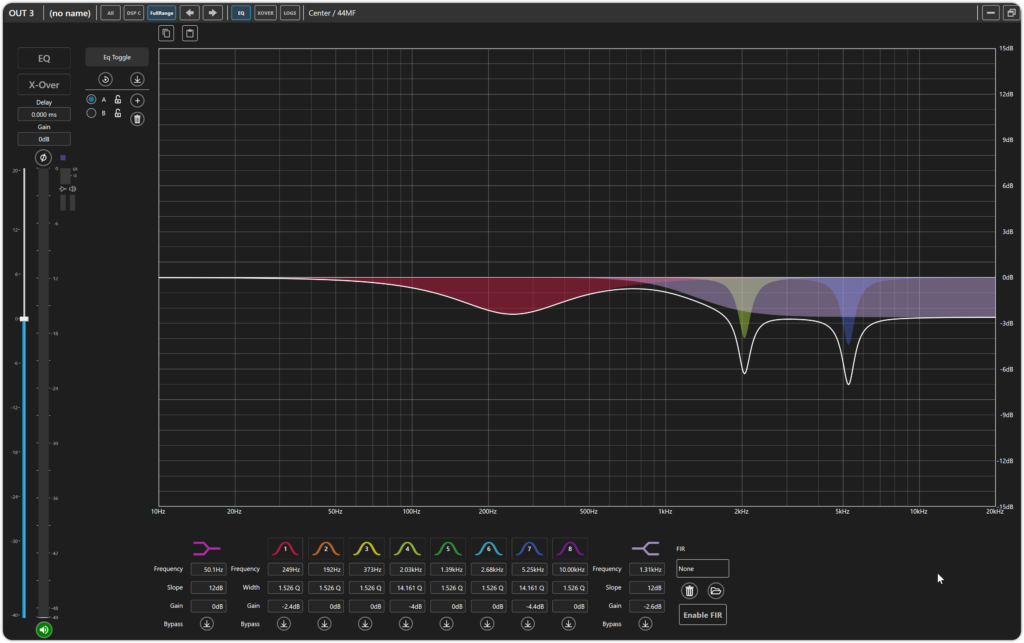The image size is (1024, 643).
Task: Open FIR file with folder icon
Action: tap(716, 591)
